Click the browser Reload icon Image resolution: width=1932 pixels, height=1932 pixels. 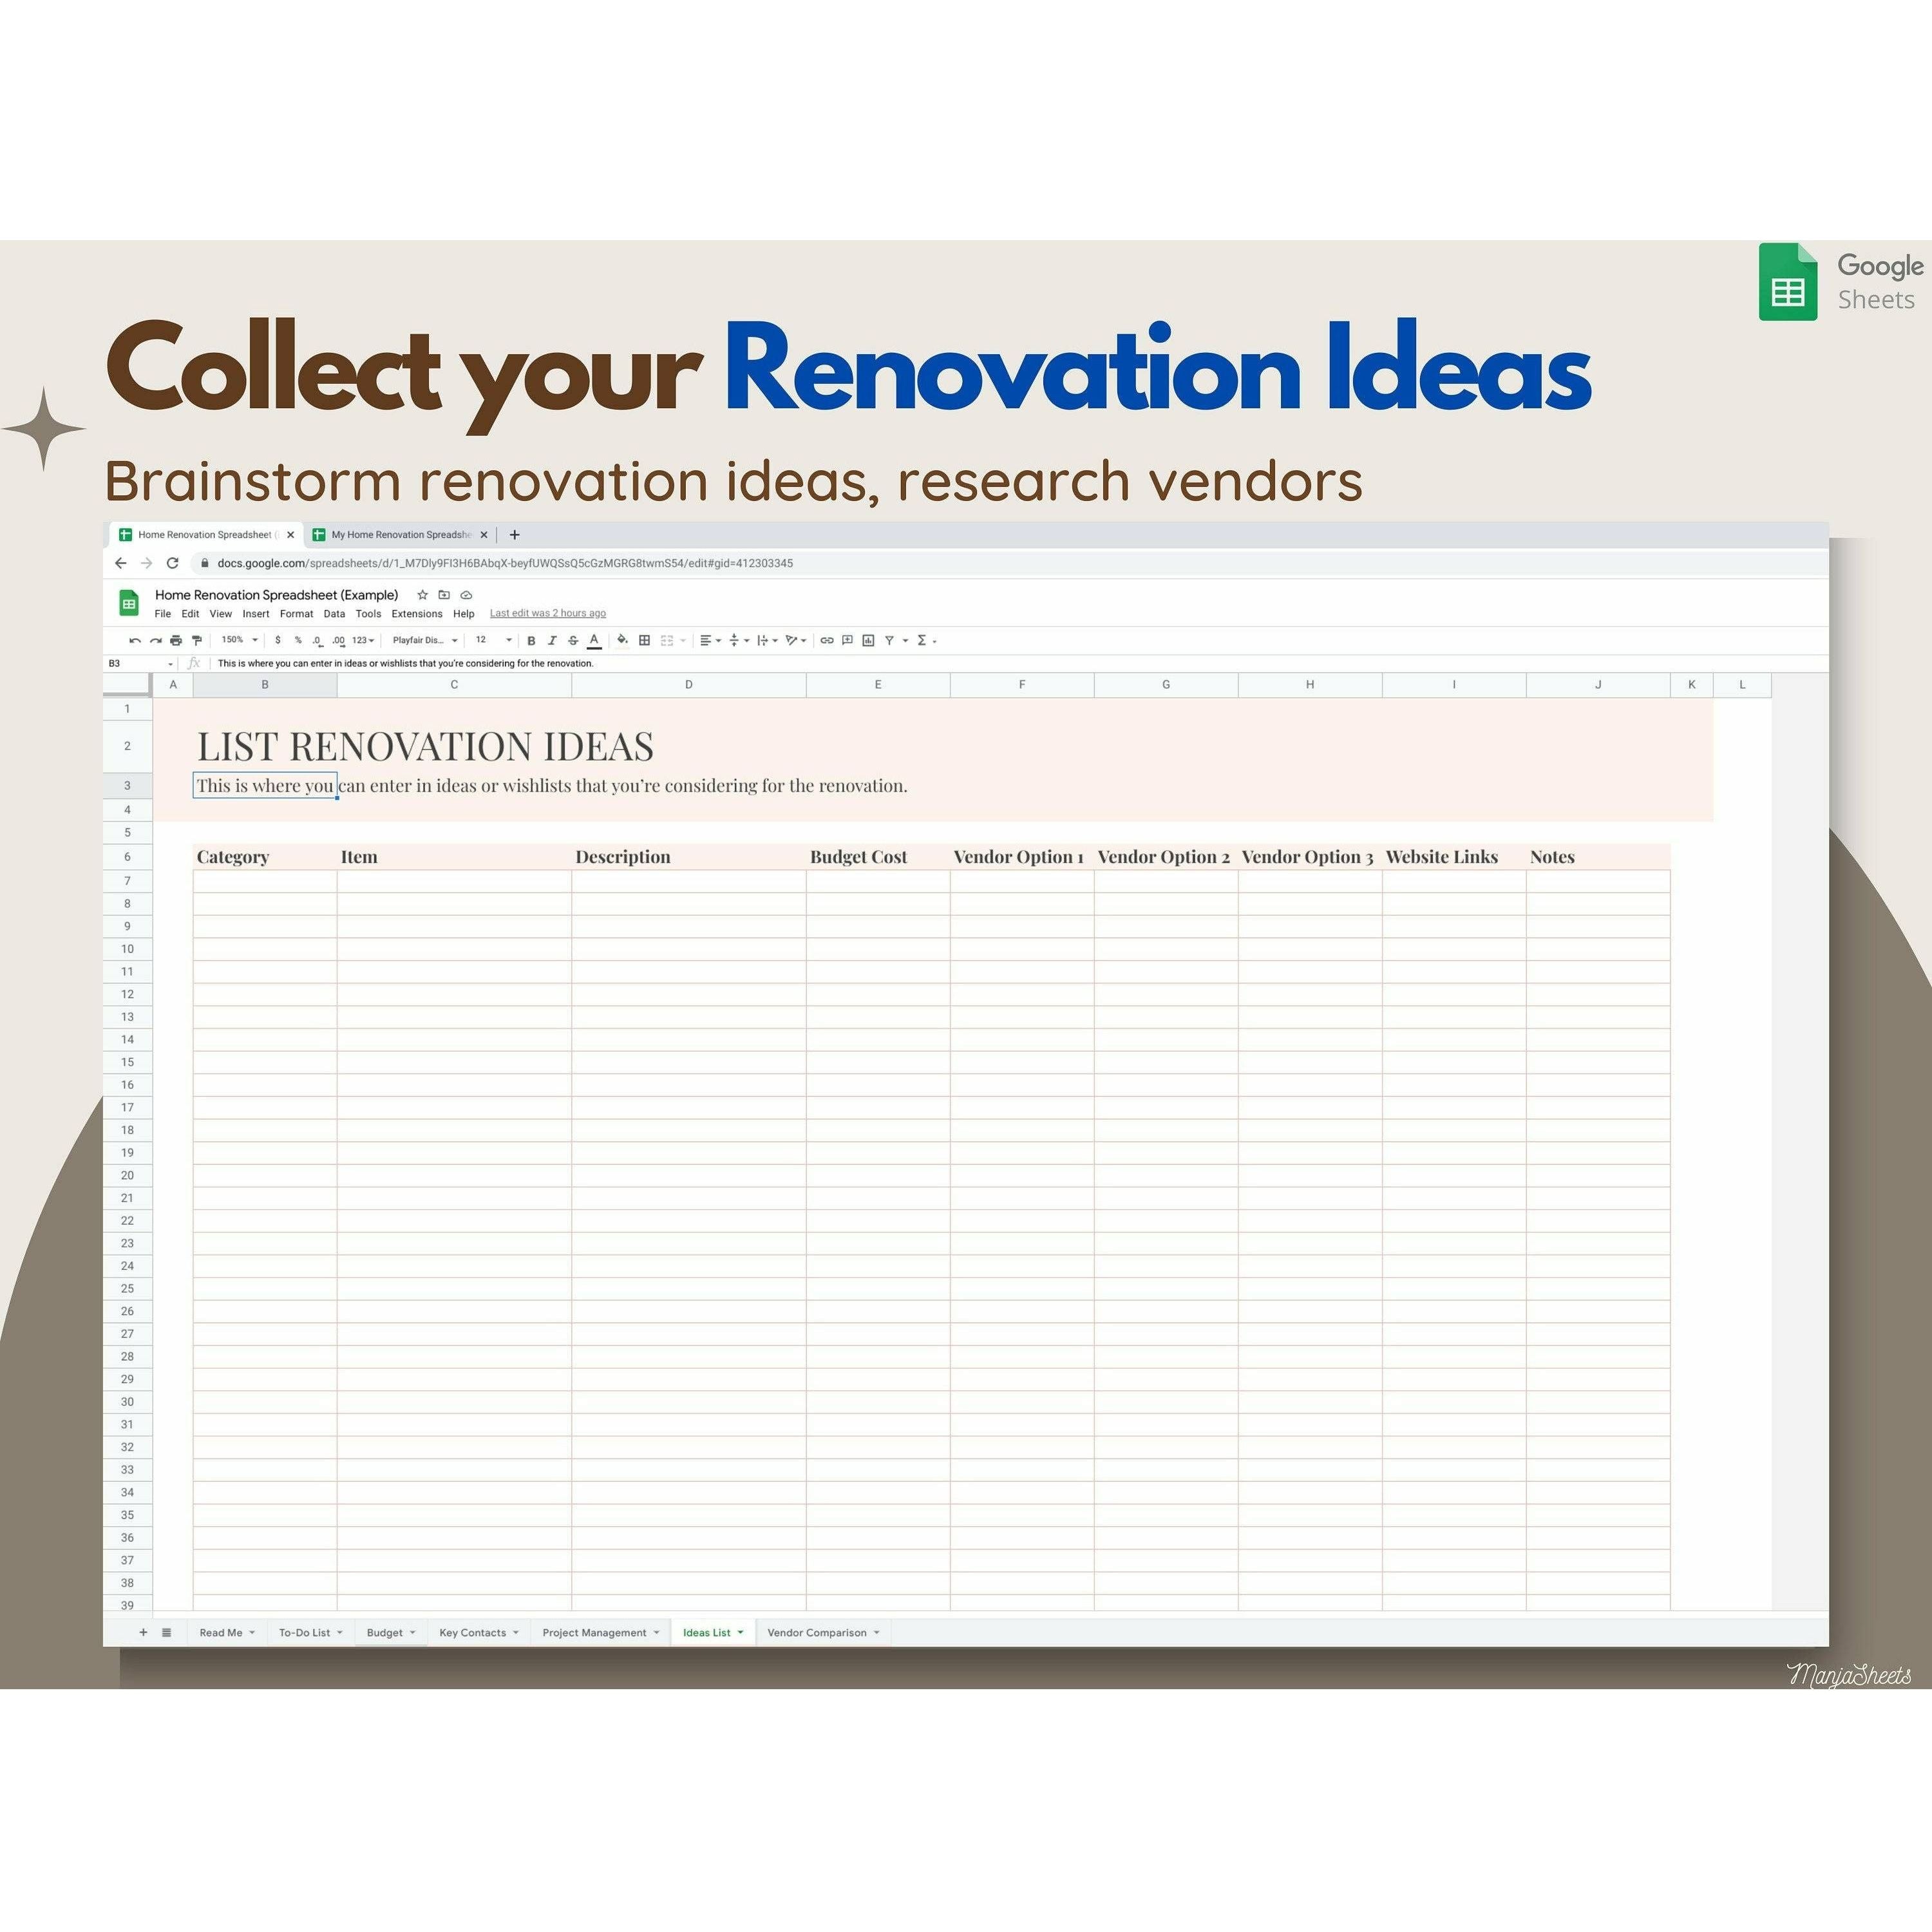click(172, 563)
